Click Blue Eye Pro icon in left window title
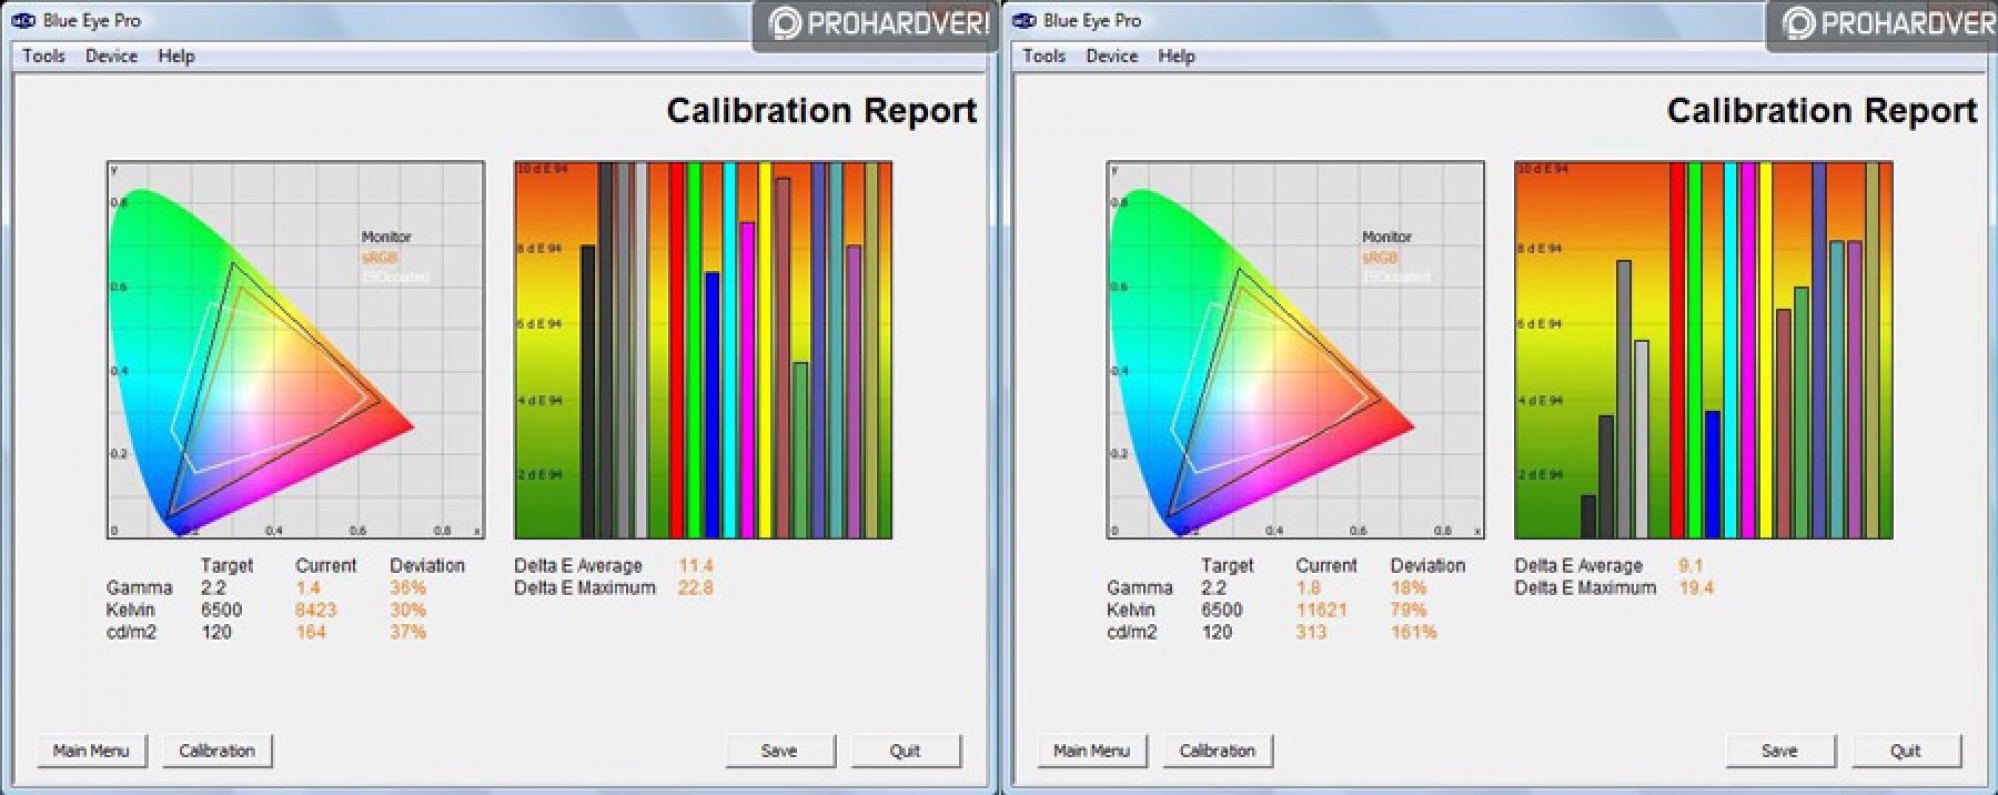 pos(24,20)
